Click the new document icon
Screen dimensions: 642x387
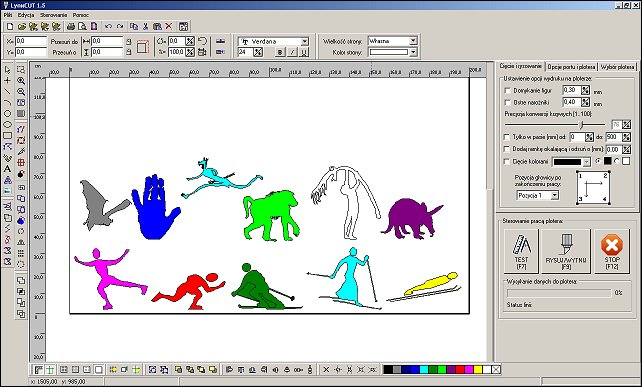[10, 27]
